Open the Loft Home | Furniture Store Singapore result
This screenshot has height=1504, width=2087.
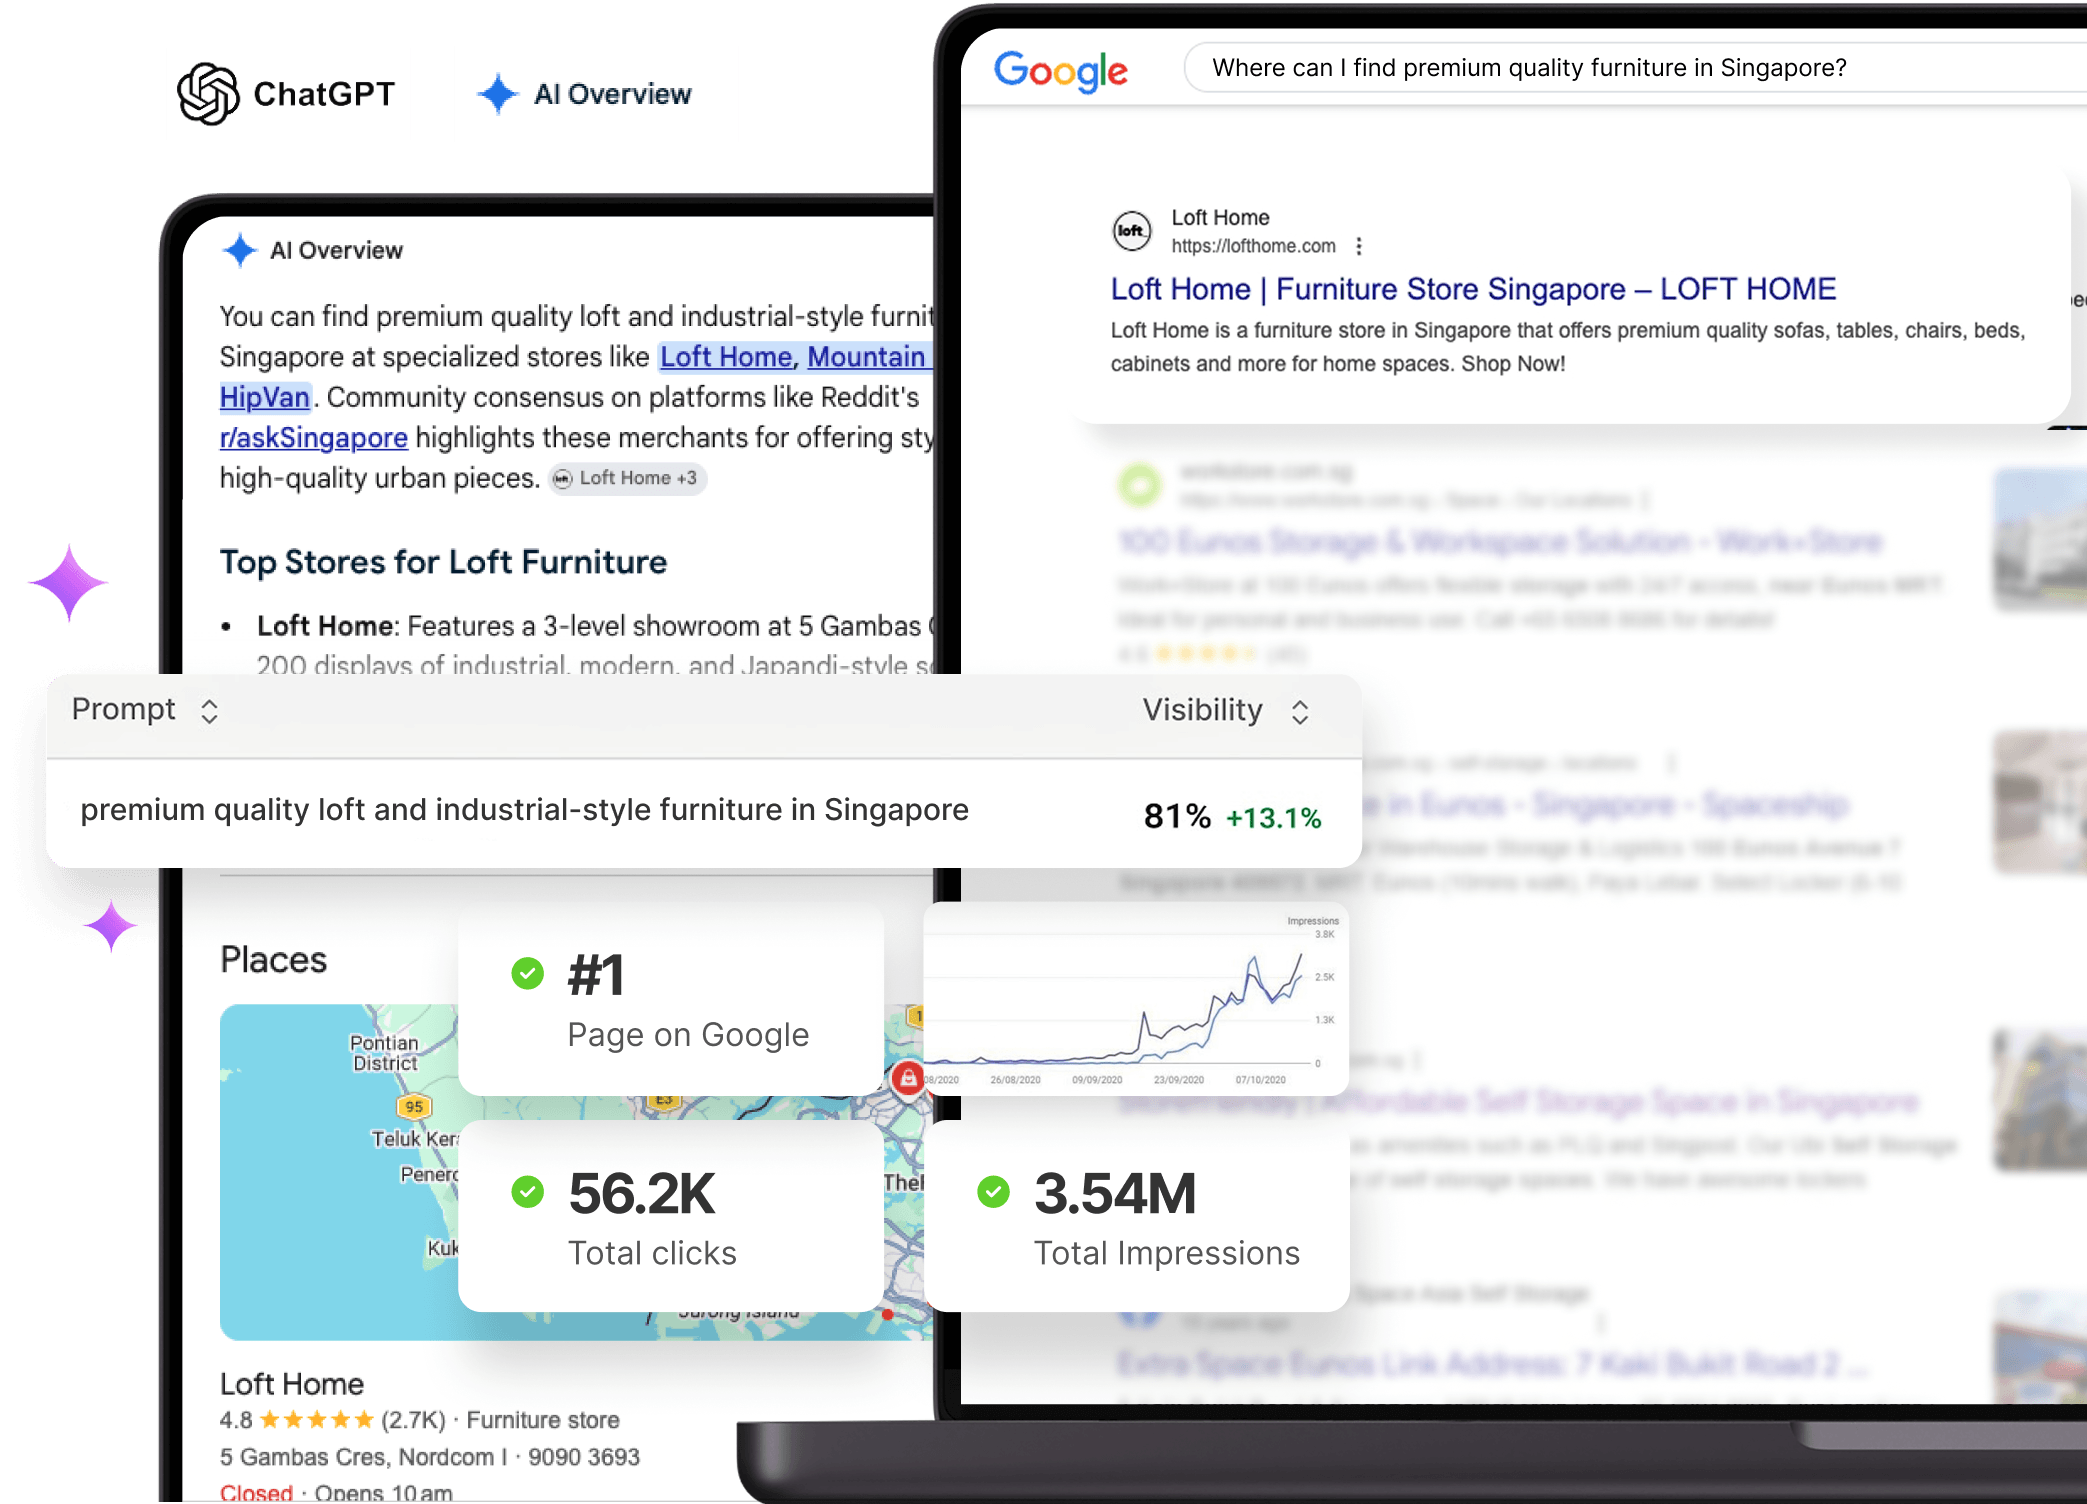(1473, 289)
